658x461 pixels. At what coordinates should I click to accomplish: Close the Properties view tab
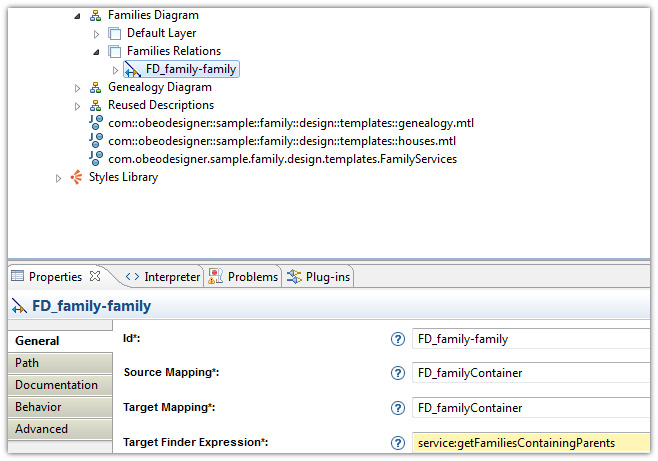pyautogui.click(x=95, y=276)
